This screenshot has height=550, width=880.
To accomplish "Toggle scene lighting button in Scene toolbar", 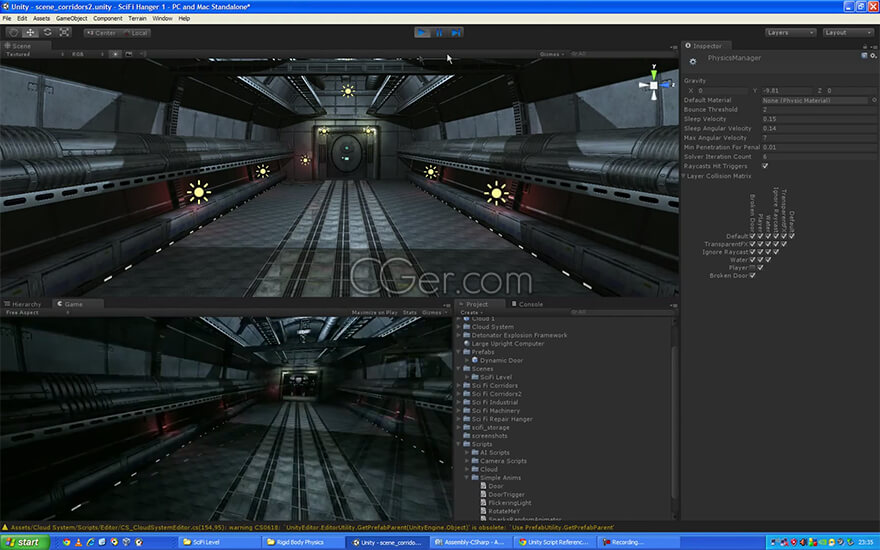I will (x=115, y=54).
